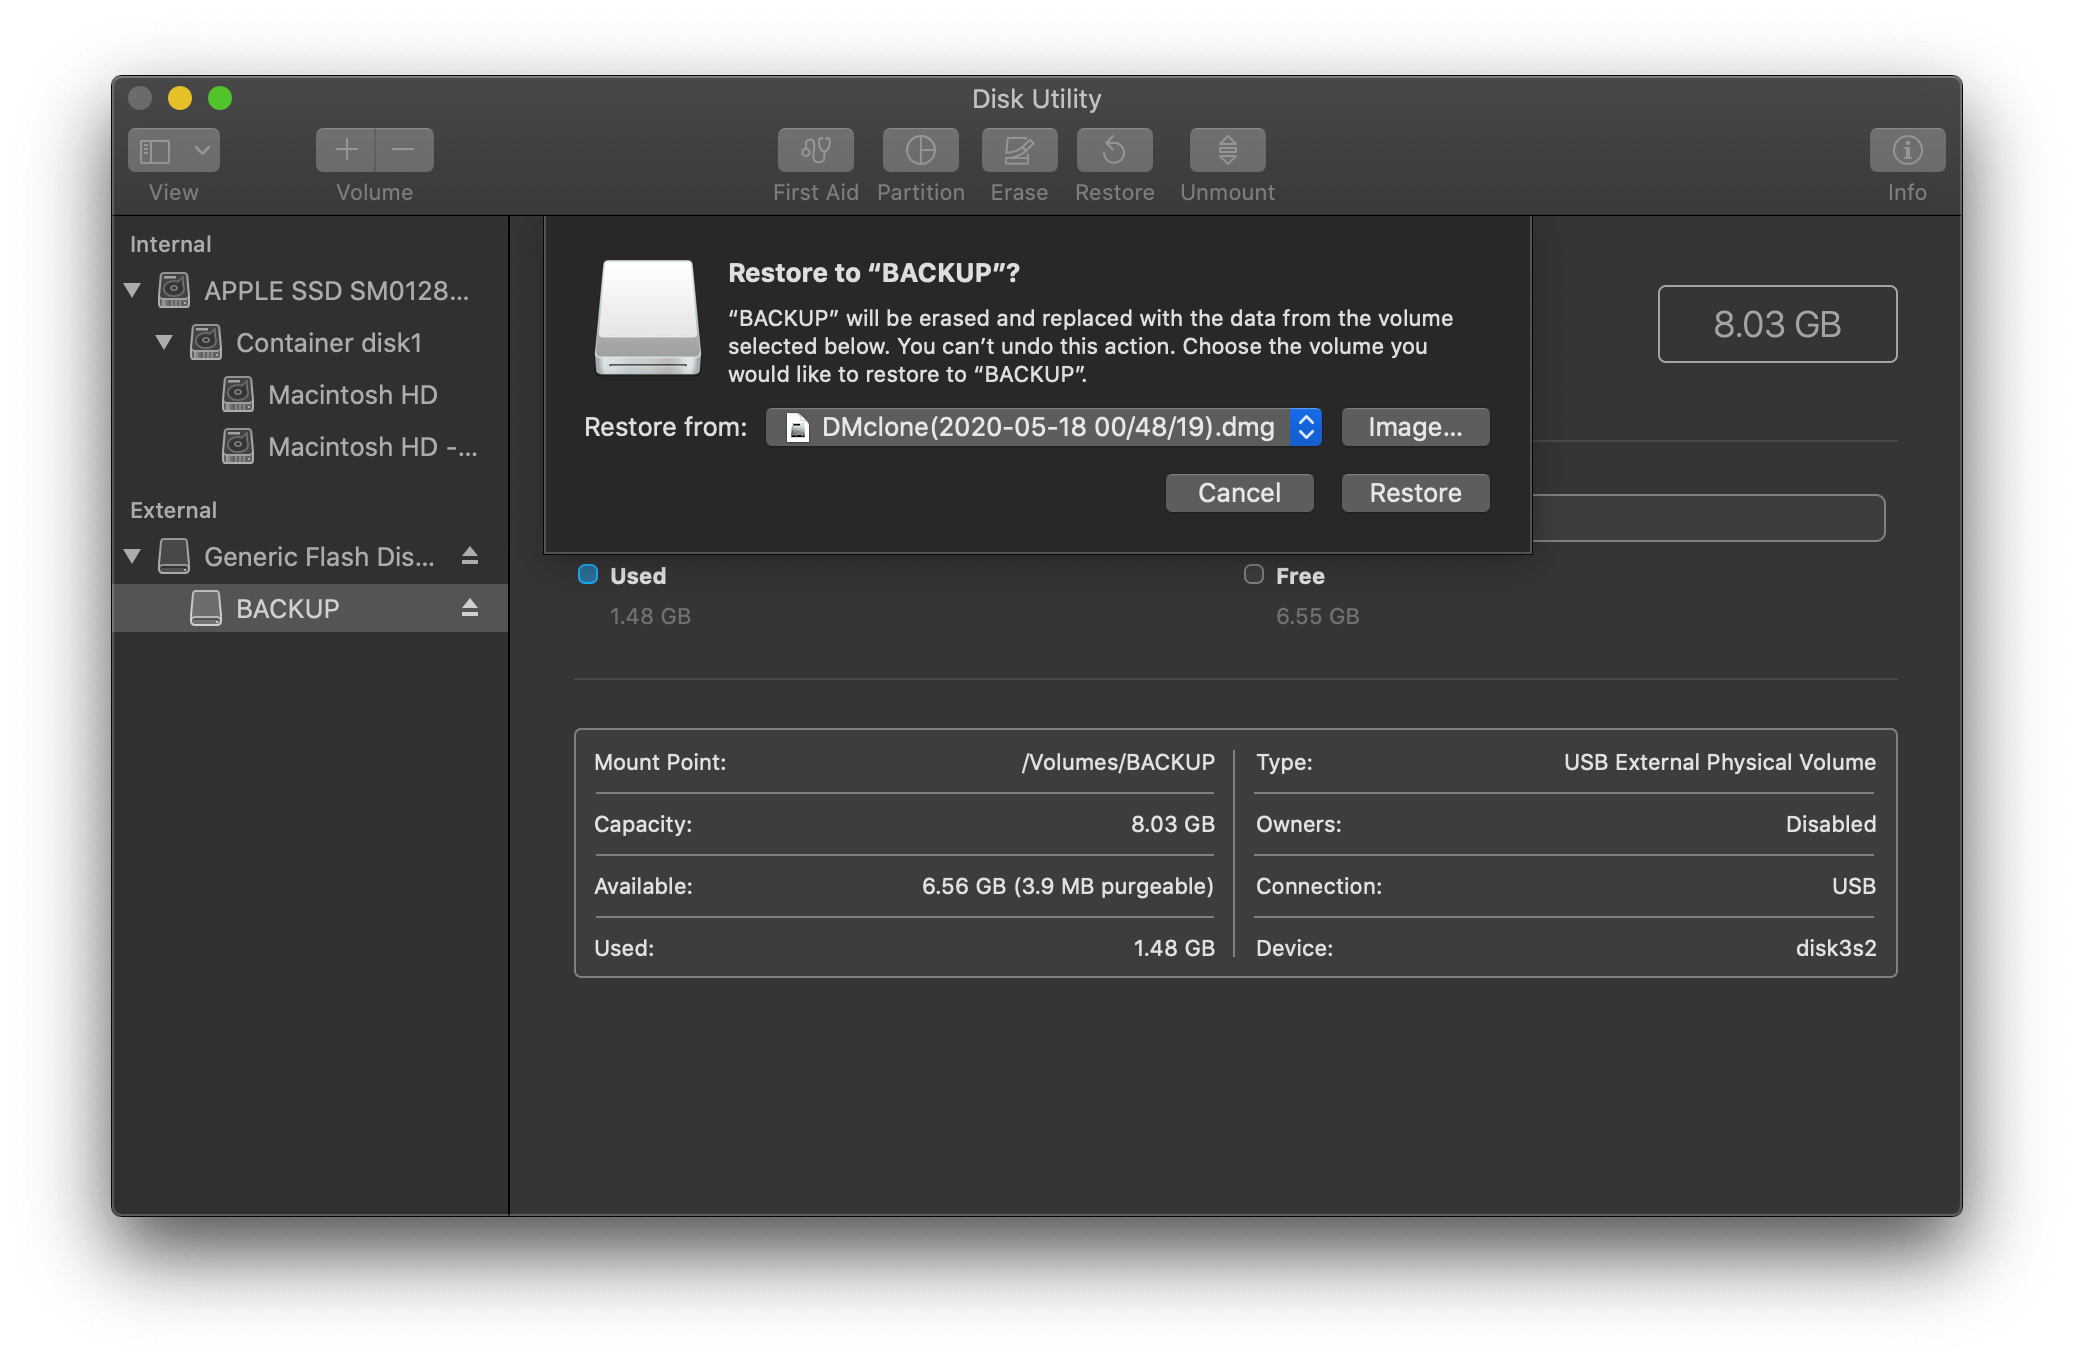The height and width of the screenshot is (1364, 2074).
Task: Open the Restore from source dropdown
Action: [x=1044, y=427]
